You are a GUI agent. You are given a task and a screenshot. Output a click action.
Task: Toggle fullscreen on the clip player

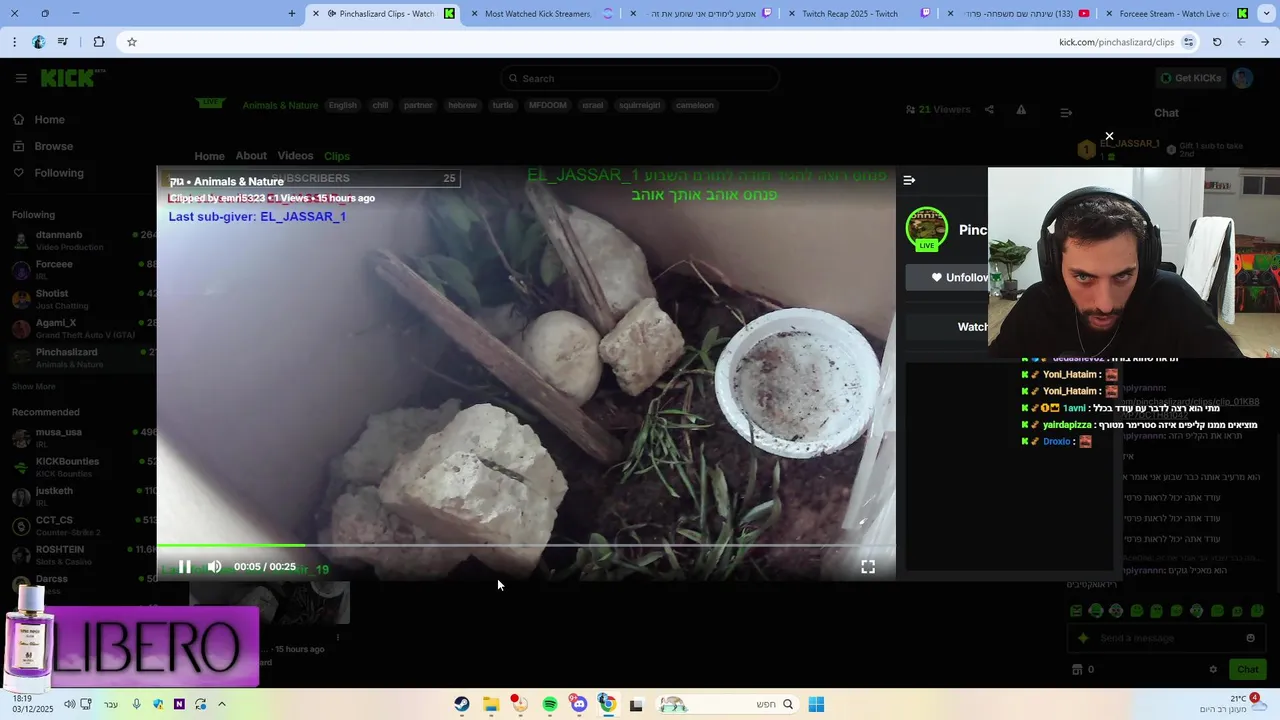[x=868, y=567]
